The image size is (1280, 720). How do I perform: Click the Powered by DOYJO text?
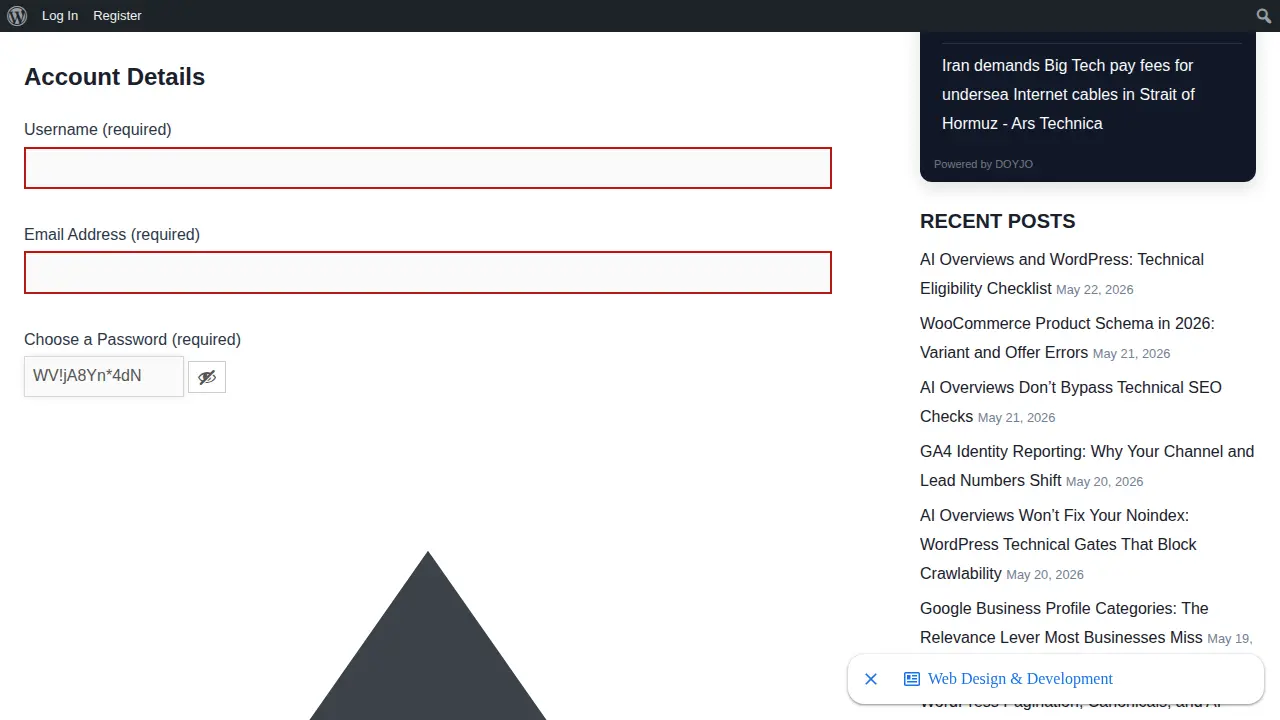(x=983, y=164)
